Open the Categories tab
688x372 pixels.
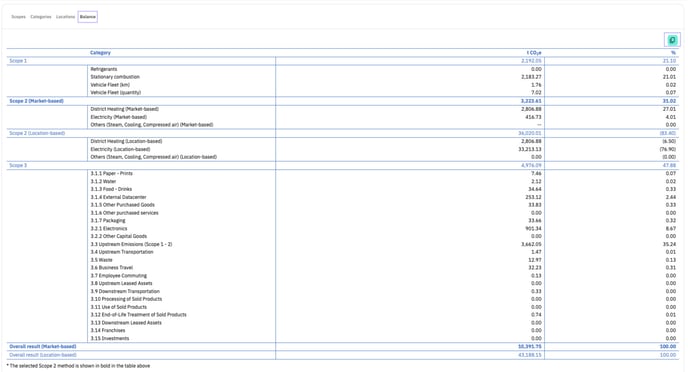[x=41, y=17]
